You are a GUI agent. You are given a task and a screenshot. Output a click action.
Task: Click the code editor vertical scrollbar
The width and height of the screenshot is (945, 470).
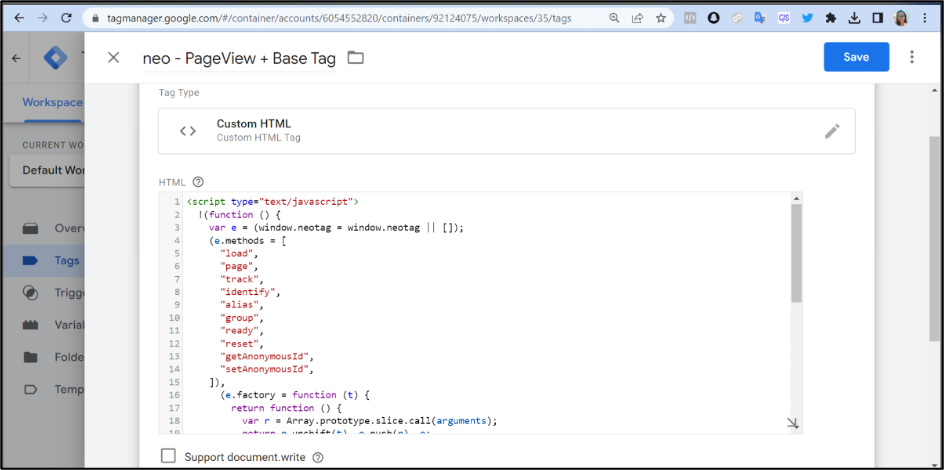(x=796, y=253)
